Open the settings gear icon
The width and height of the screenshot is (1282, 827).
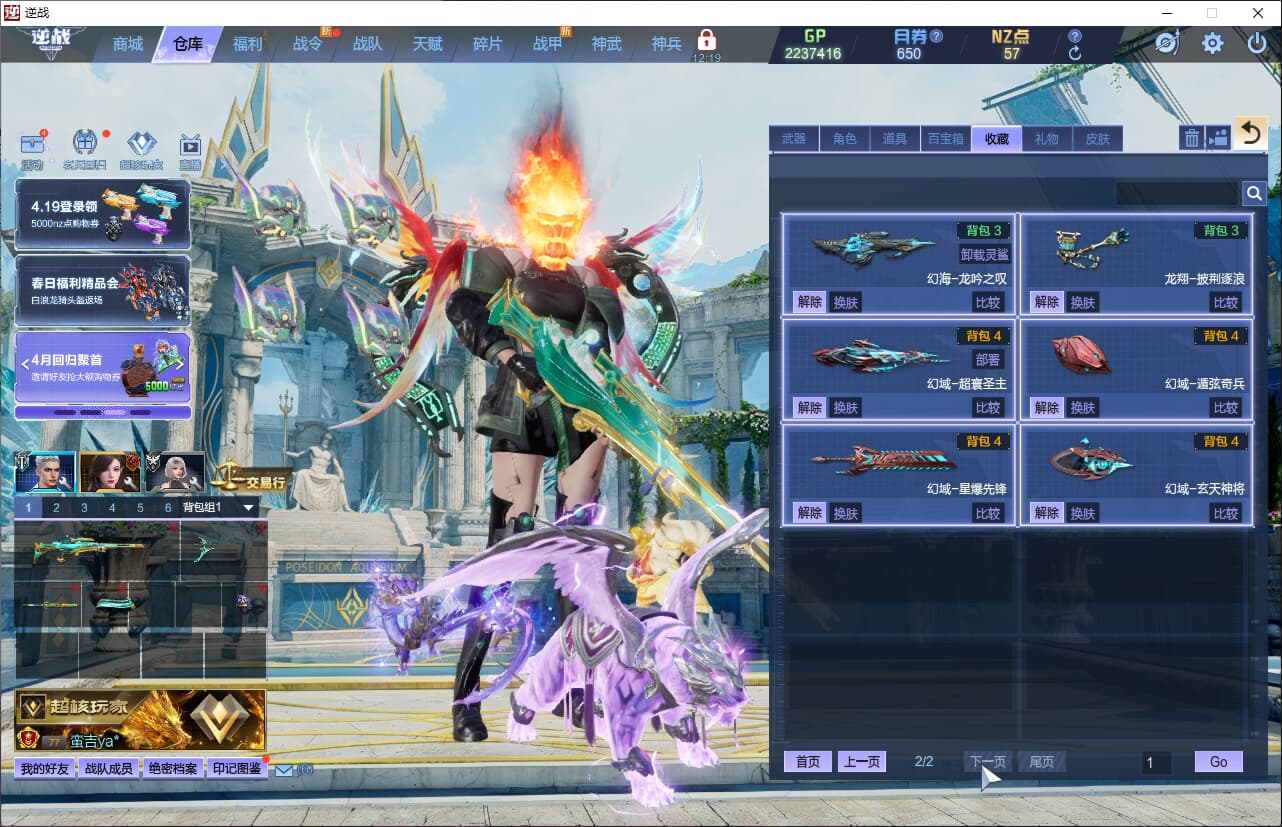[x=1212, y=43]
